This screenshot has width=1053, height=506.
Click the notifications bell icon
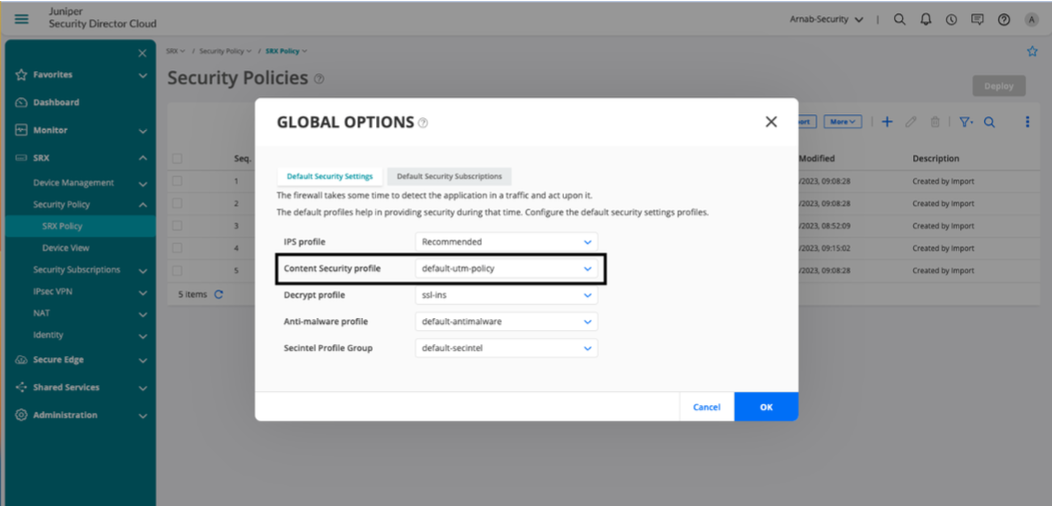926,19
